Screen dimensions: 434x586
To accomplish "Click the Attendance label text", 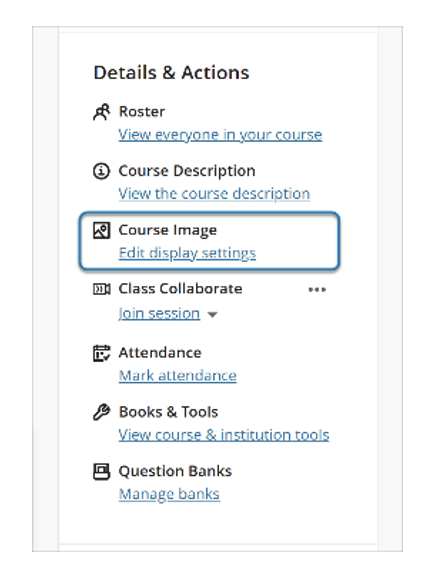I will (160, 353).
